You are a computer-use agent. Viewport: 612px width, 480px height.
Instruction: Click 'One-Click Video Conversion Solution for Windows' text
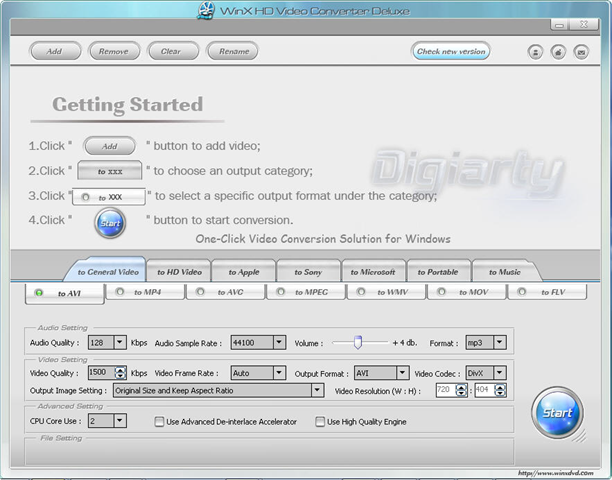323,239
